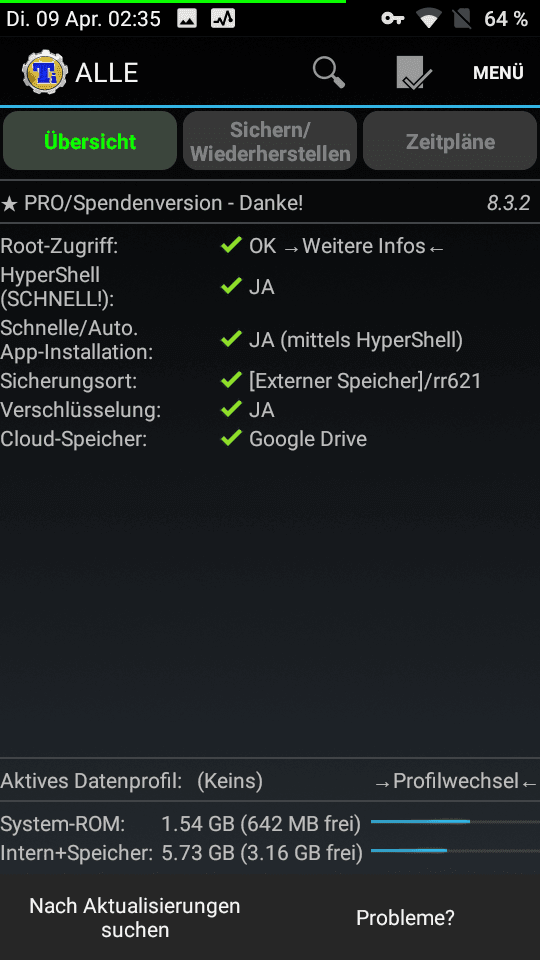The image size is (540, 960).
Task: Open the MENÜ button
Action: 498,73
